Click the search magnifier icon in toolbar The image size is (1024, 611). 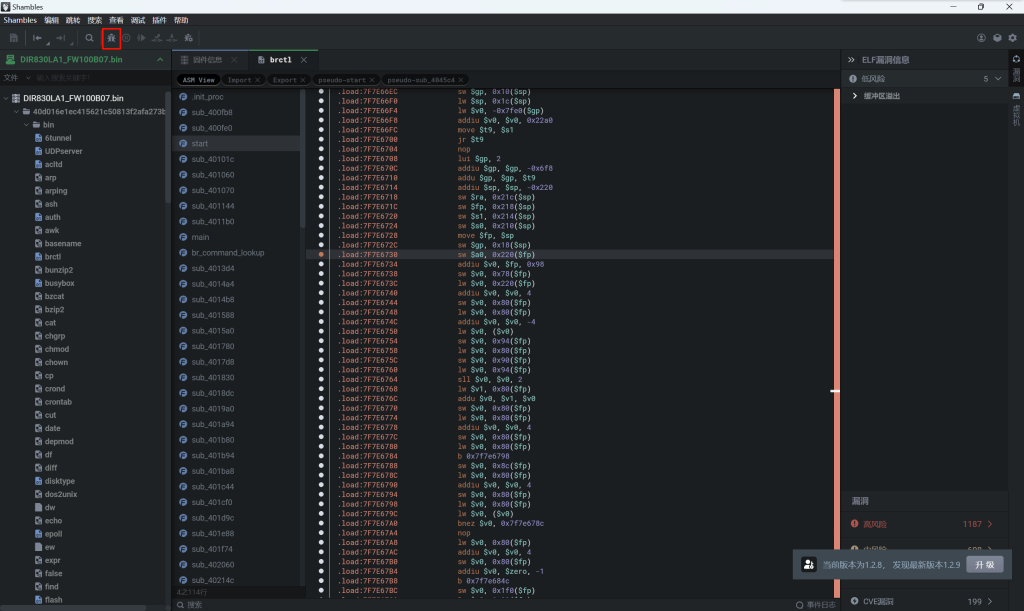pos(89,38)
